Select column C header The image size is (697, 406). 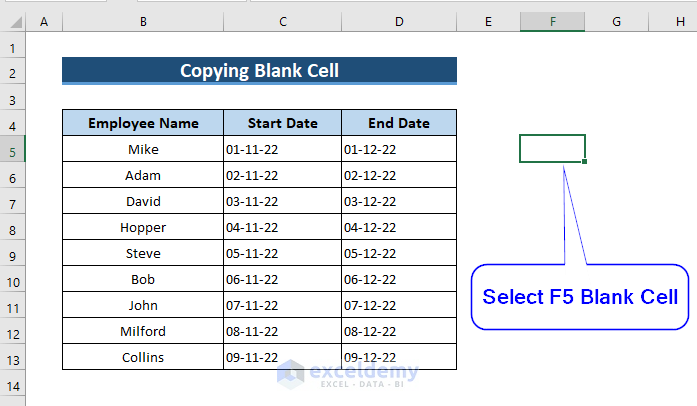tap(282, 21)
